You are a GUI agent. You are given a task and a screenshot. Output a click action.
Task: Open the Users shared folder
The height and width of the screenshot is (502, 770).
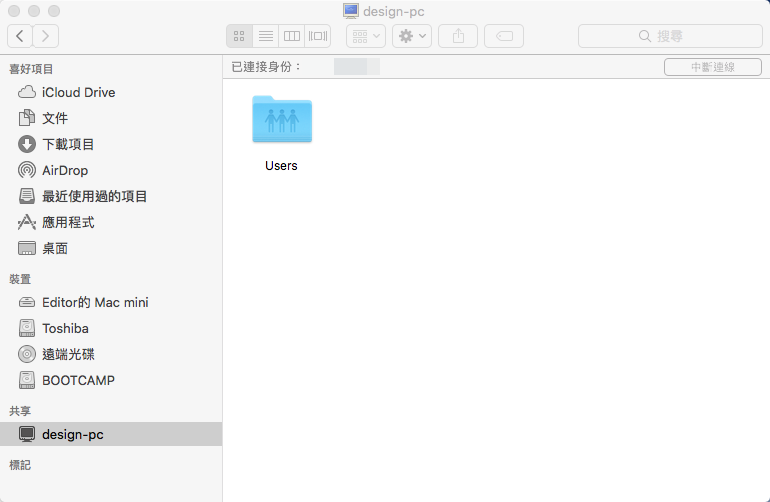click(x=282, y=119)
